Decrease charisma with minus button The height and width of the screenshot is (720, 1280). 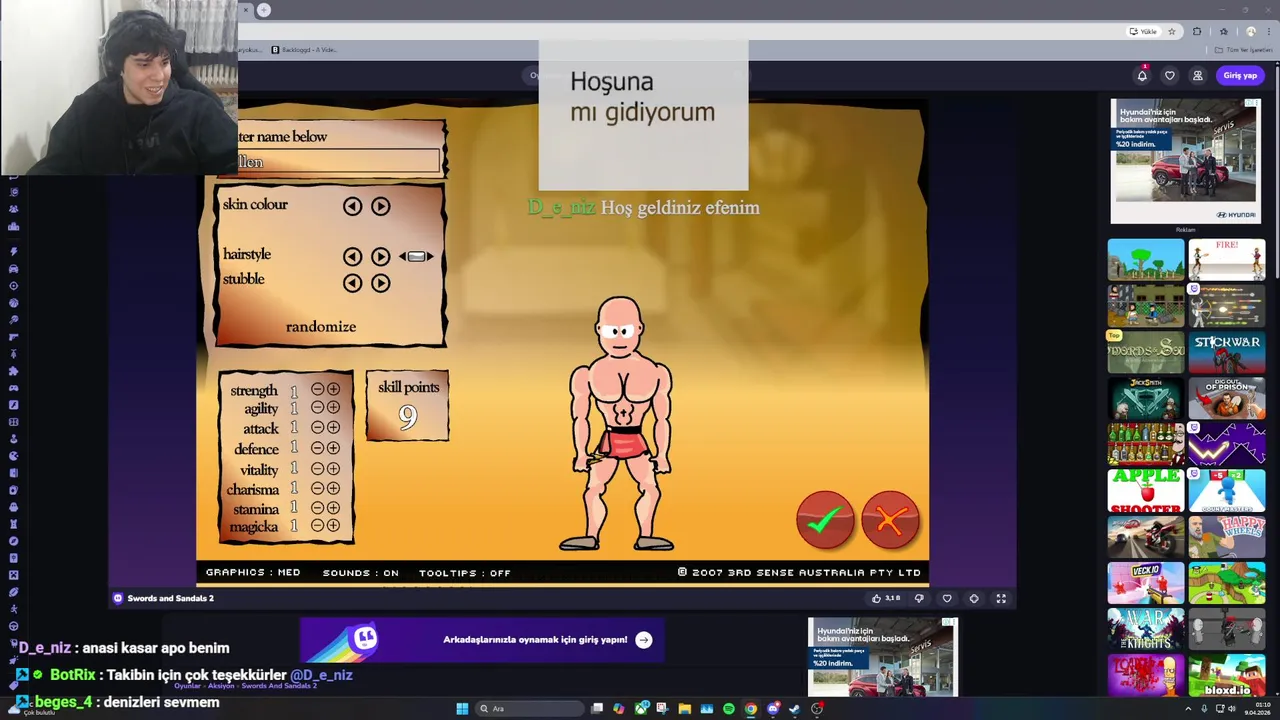pyautogui.click(x=318, y=488)
